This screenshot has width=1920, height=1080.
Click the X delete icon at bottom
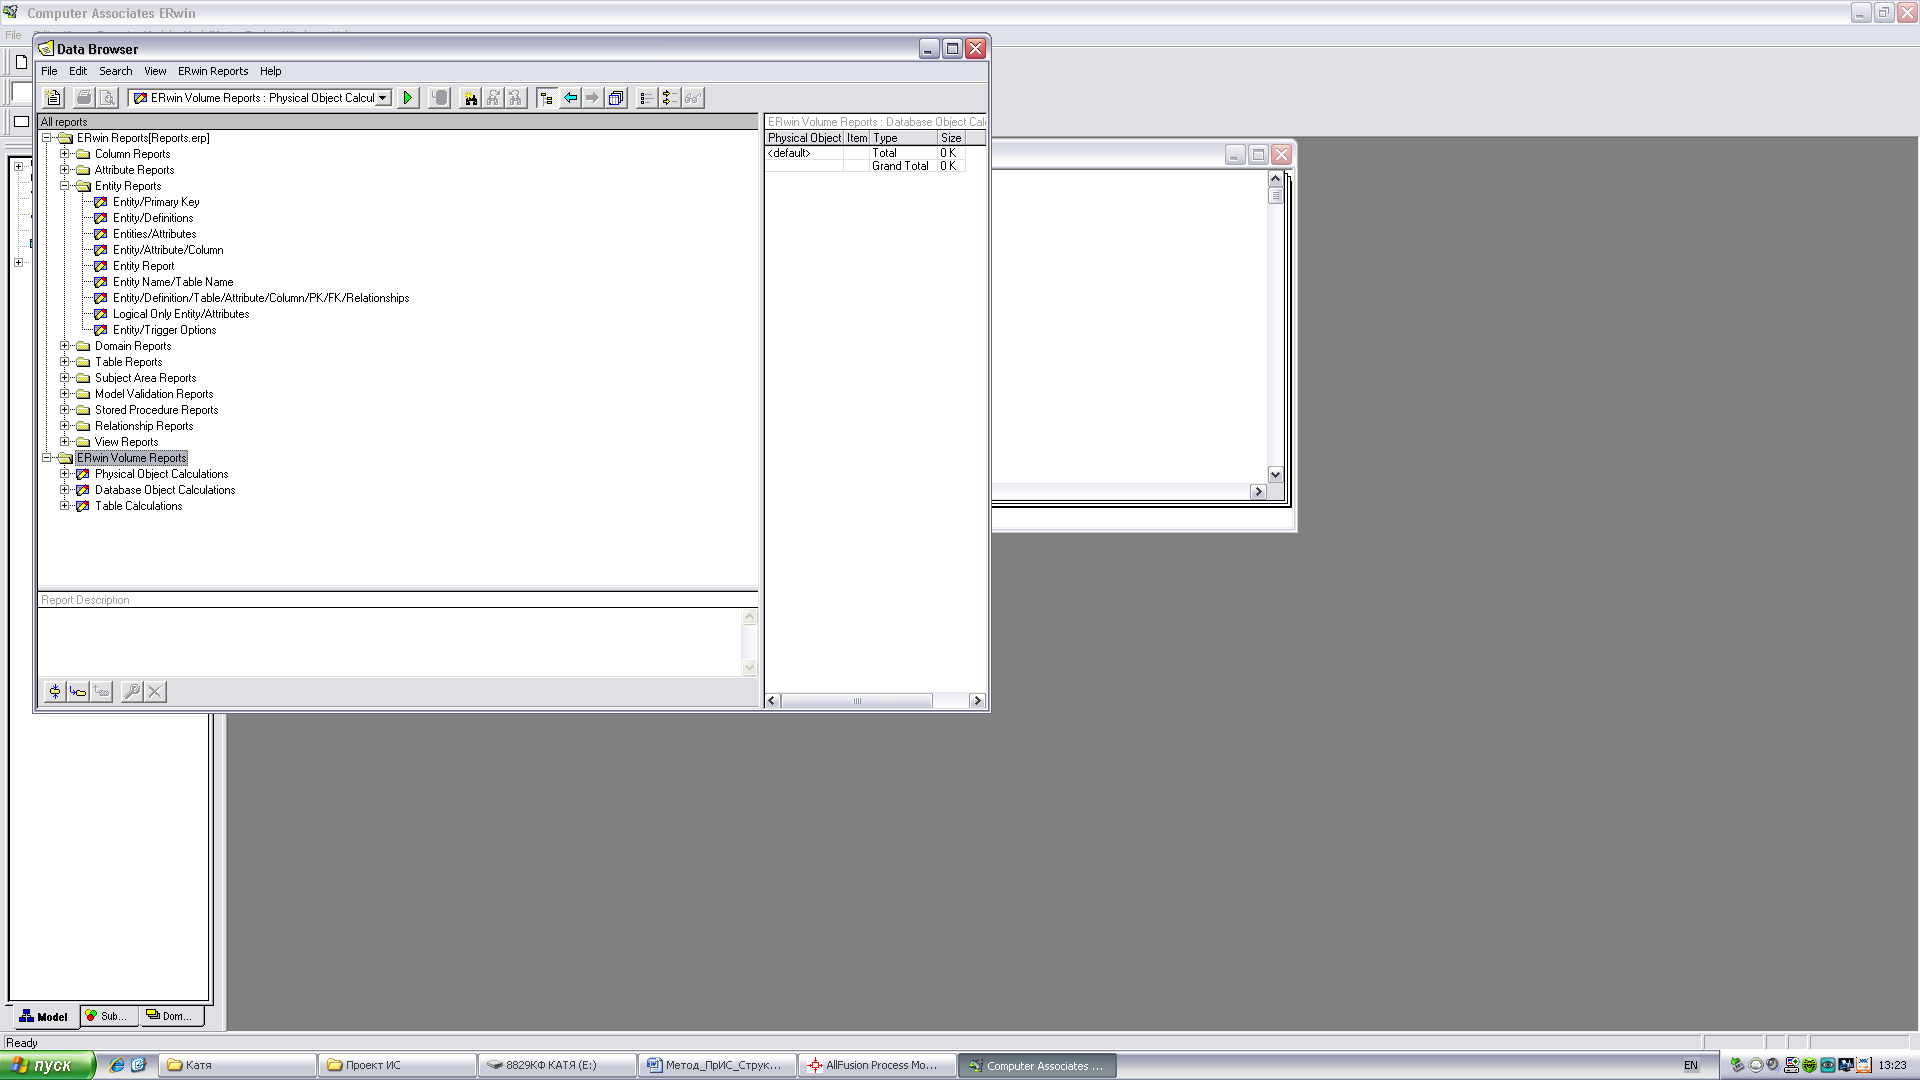coord(155,691)
